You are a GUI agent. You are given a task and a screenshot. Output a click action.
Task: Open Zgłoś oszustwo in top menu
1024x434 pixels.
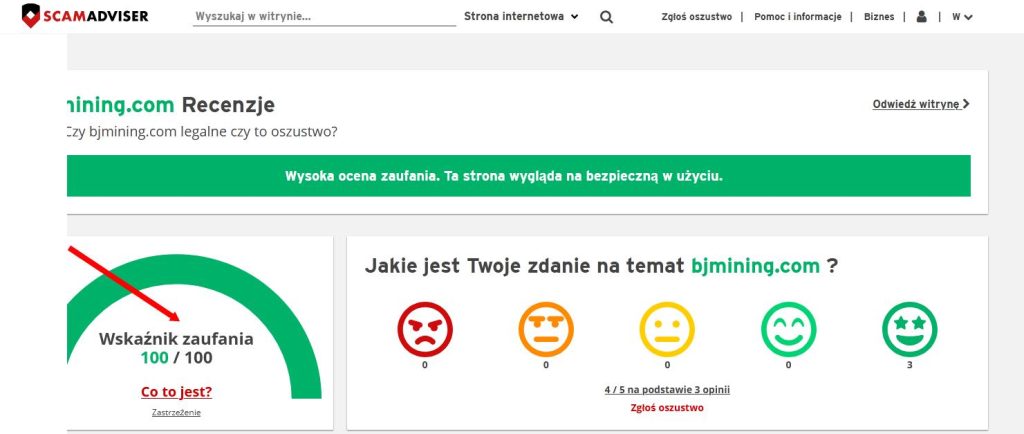(697, 17)
